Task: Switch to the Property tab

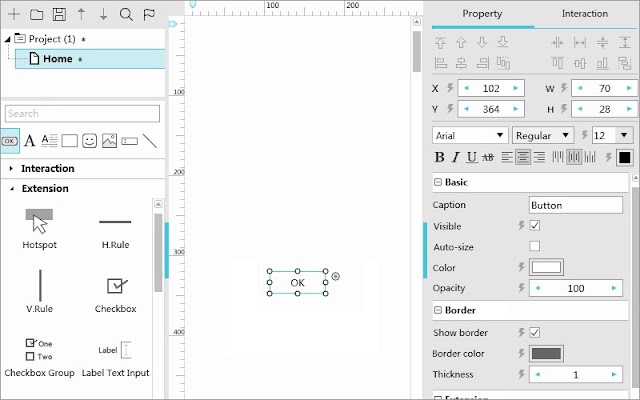Action: coord(482,14)
